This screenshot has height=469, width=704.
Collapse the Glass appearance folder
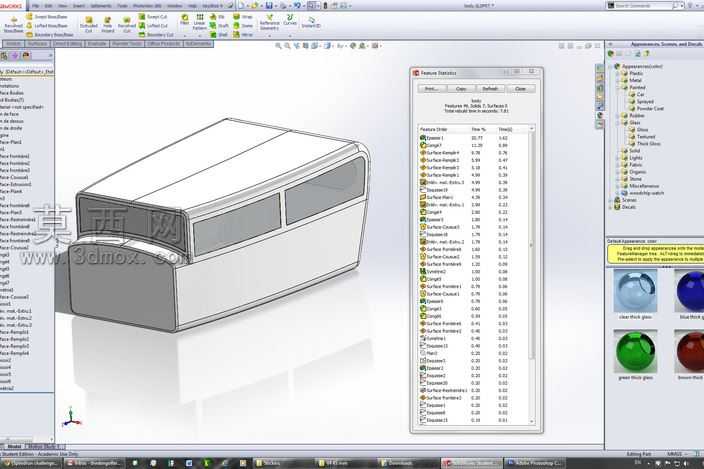tap(618, 123)
